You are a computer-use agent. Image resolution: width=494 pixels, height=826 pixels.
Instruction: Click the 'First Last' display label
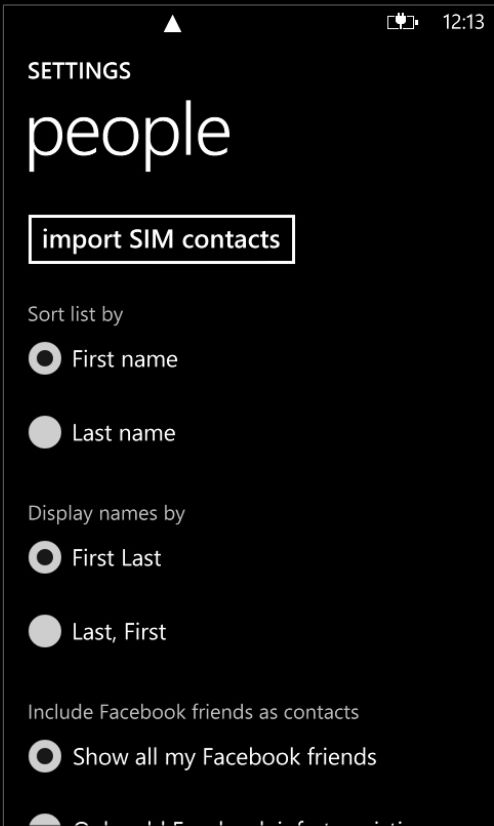116,558
